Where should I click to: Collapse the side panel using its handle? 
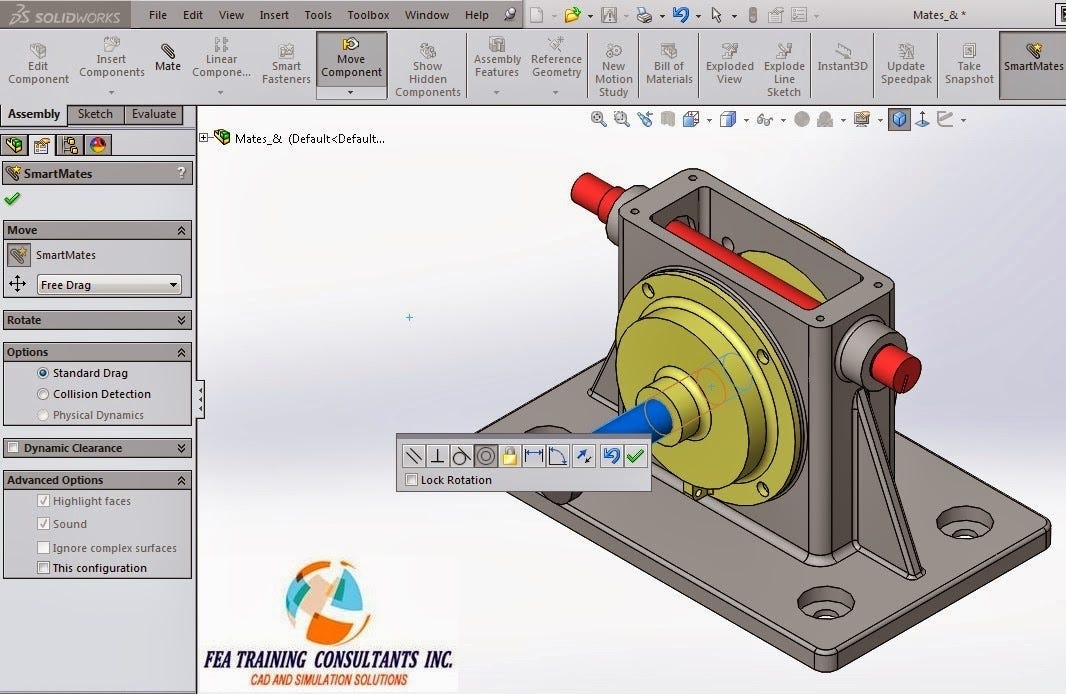[200, 400]
